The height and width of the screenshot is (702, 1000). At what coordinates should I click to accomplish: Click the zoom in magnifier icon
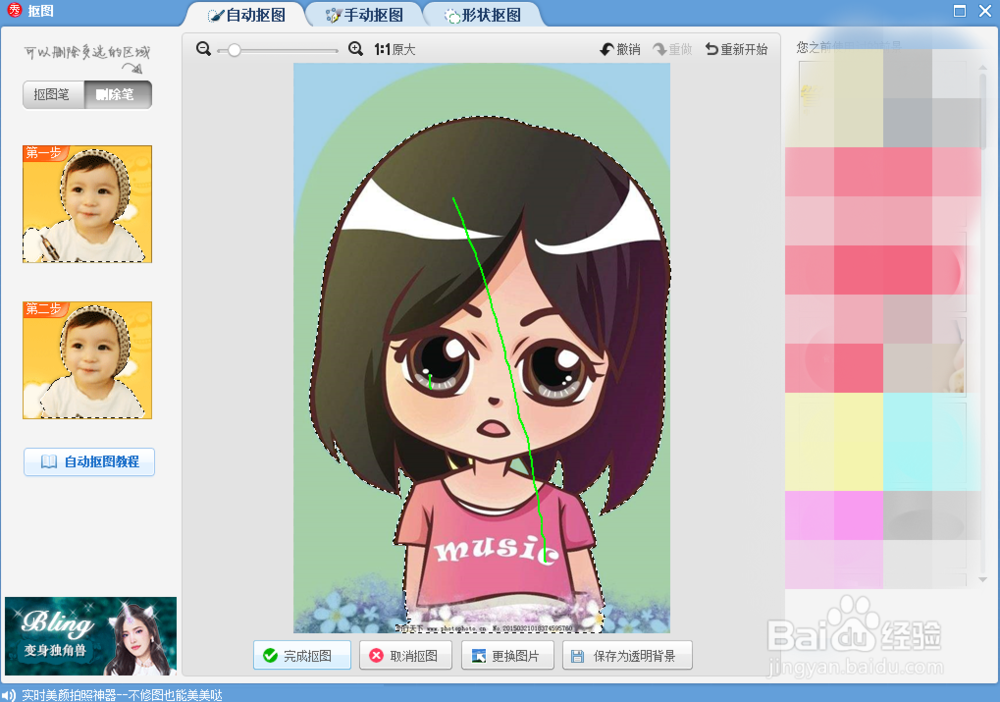tap(356, 49)
